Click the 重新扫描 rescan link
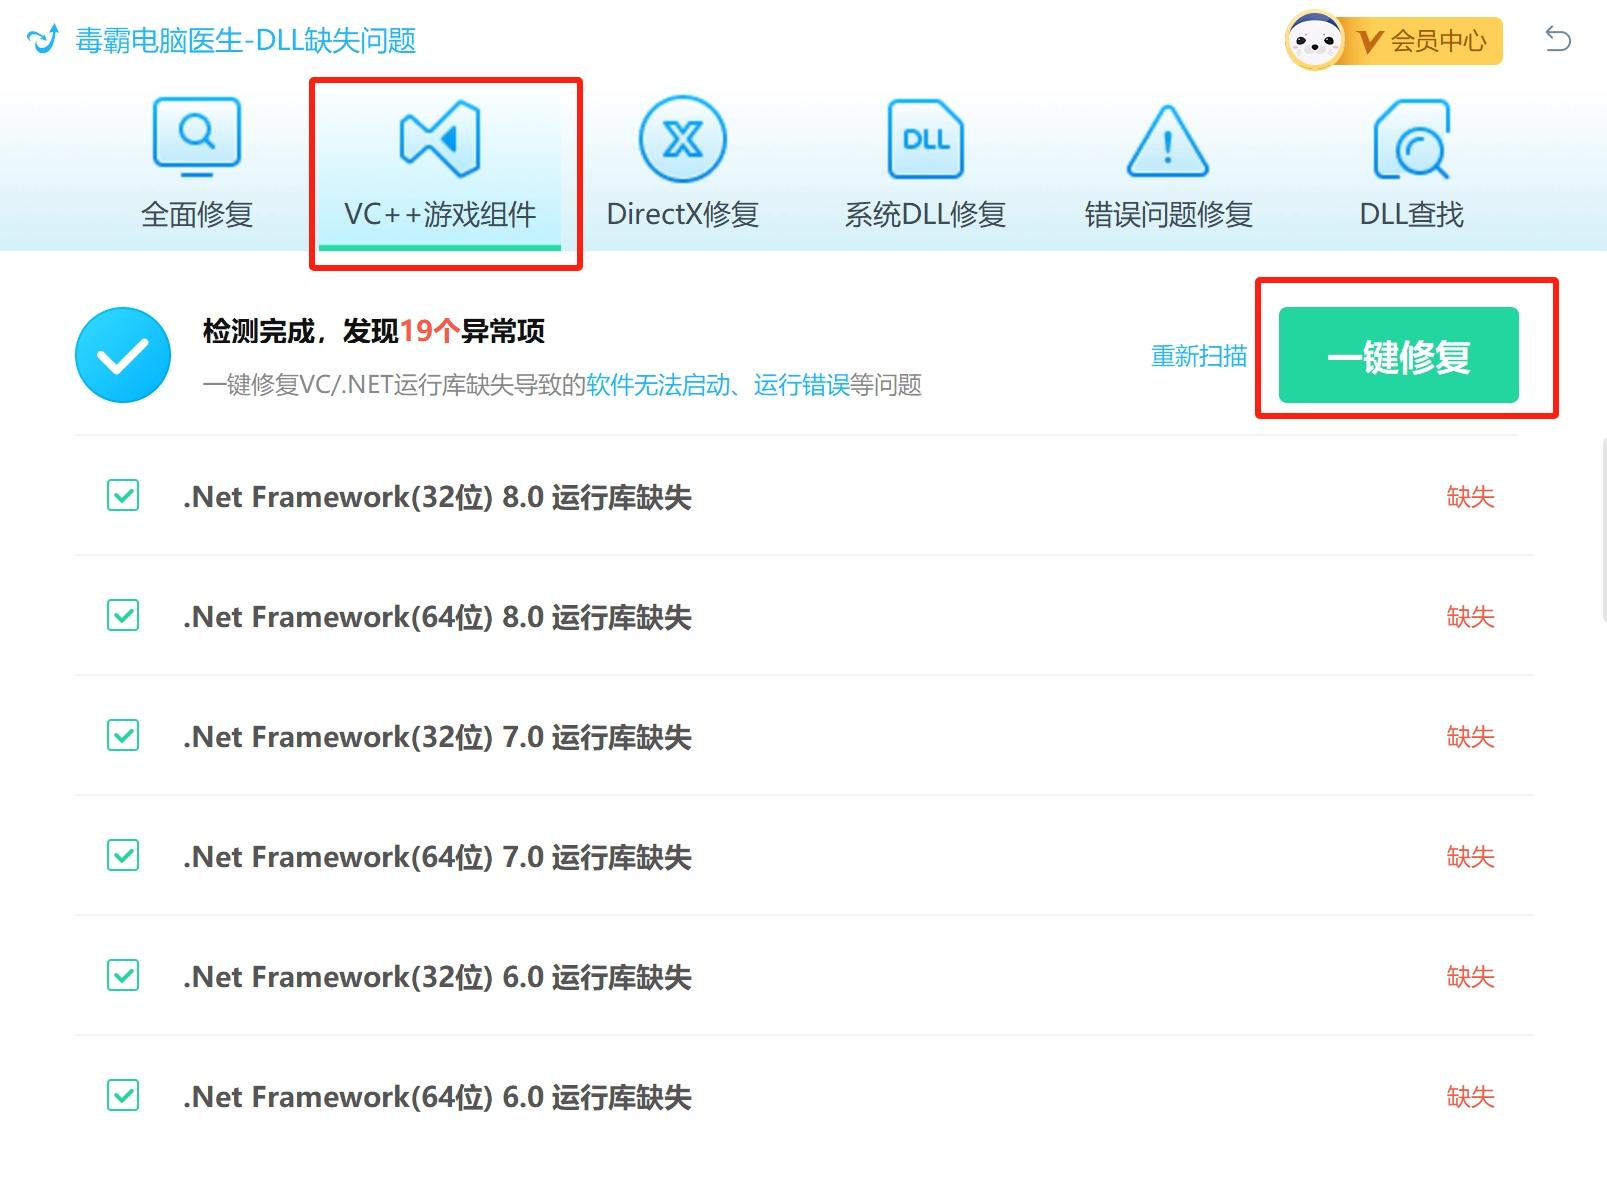Screen dimensions: 1607x1179 1198,356
